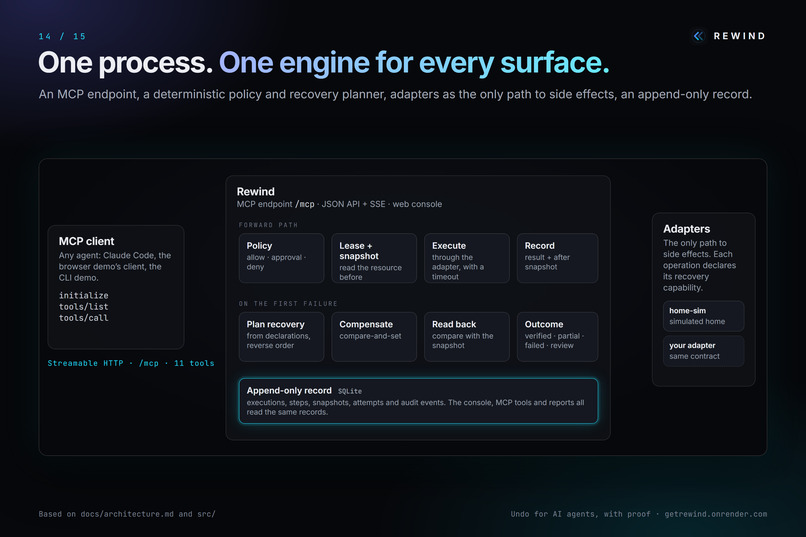This screenshot has width=806, height=537.
Task: Click the footer 'Based on docs/architecture.md and src/'
Action: click(127, 514)
